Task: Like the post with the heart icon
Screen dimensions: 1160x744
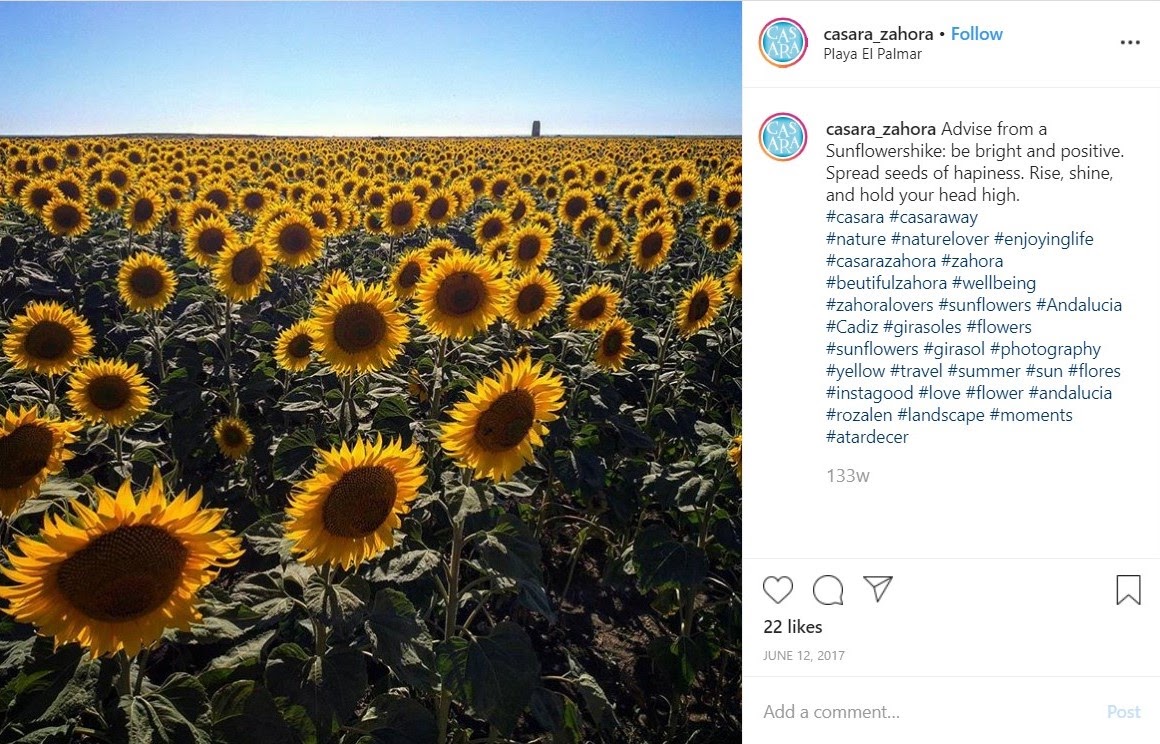Action: point(777,591)
